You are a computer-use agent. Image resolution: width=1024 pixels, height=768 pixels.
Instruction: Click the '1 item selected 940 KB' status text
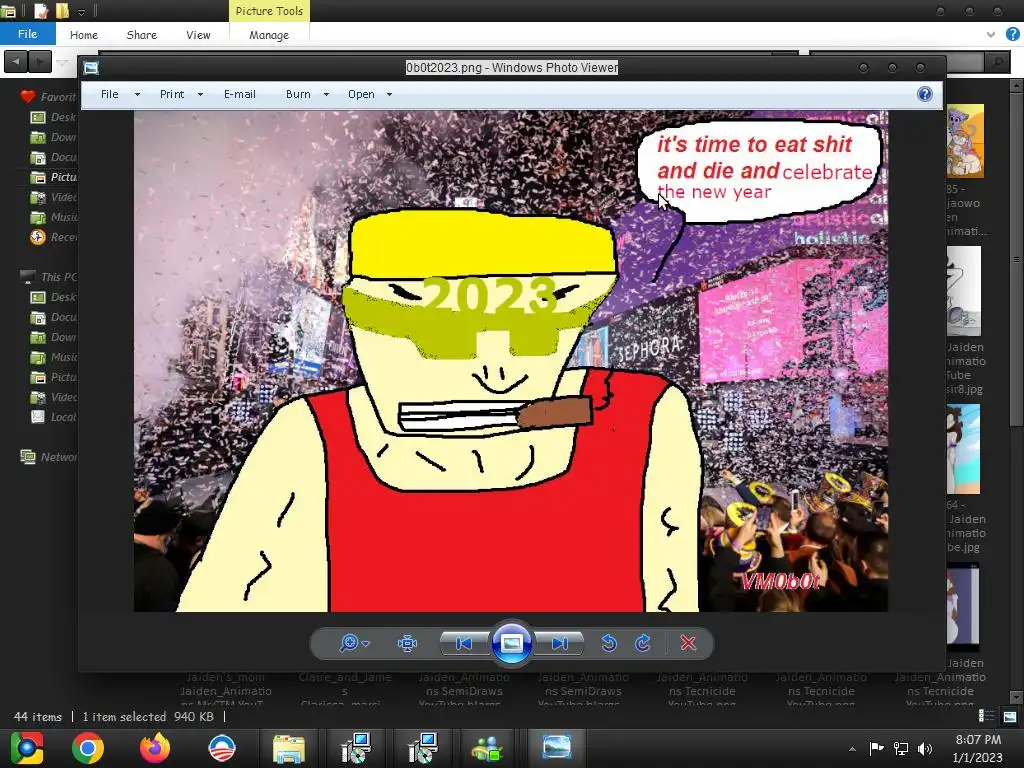[148, 716]
